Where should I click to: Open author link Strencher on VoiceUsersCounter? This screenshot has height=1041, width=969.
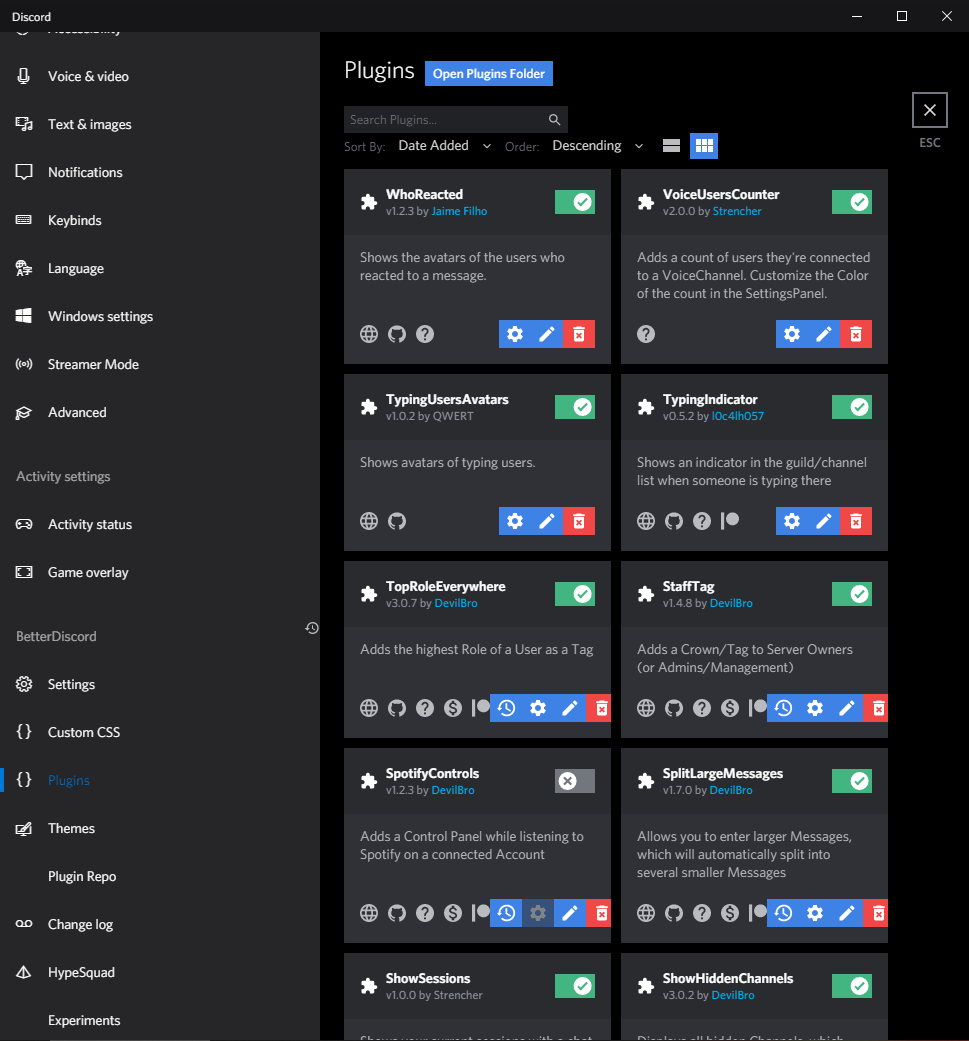click(x=737, y=211)
